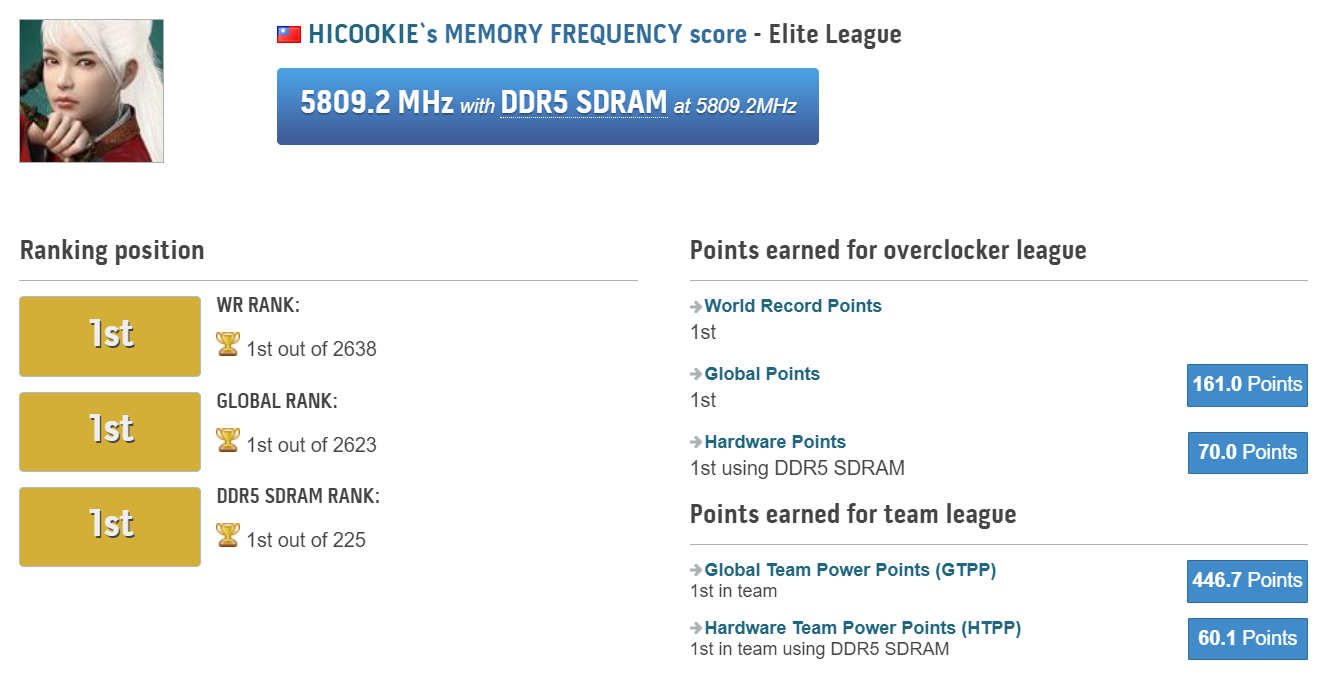The width and height of the screenshot is (1333, 688).
Task: Follow the Global Points link
Action: tap(762, 374)
